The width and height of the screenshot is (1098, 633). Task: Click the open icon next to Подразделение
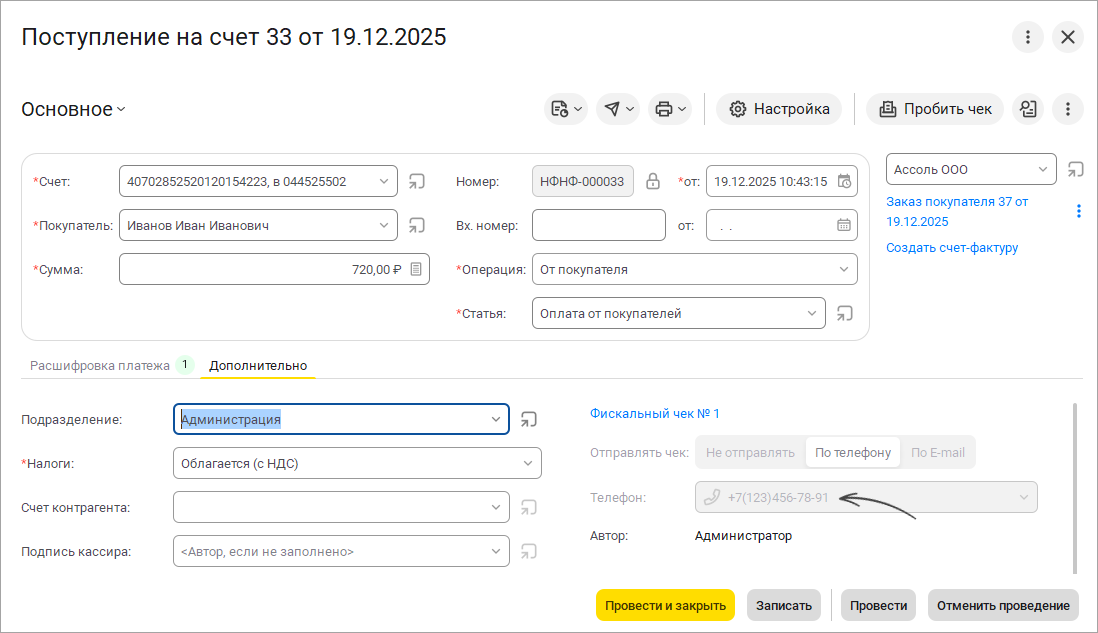click(529, 420)
